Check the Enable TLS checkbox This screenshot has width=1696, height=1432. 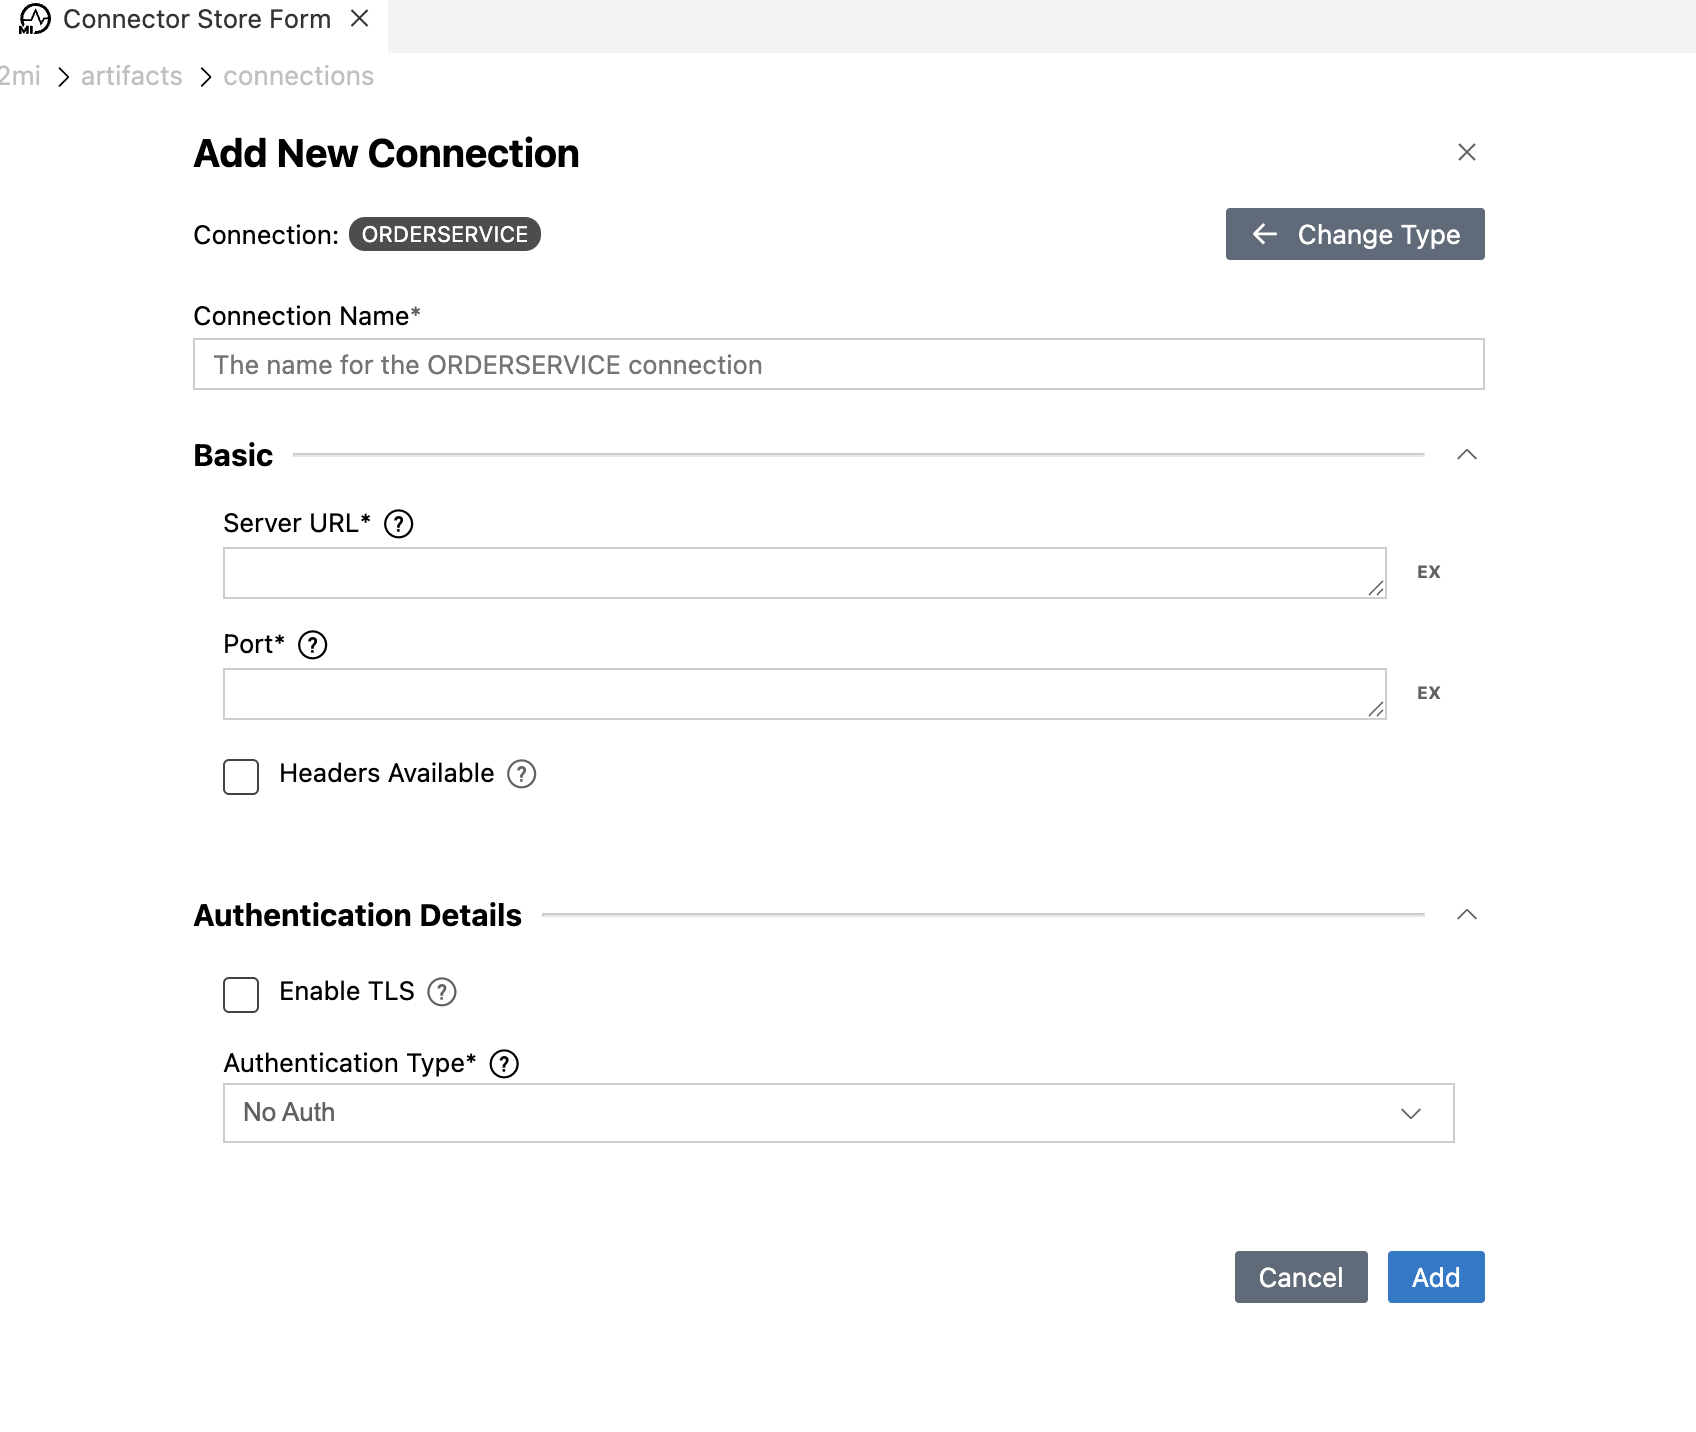241,995
